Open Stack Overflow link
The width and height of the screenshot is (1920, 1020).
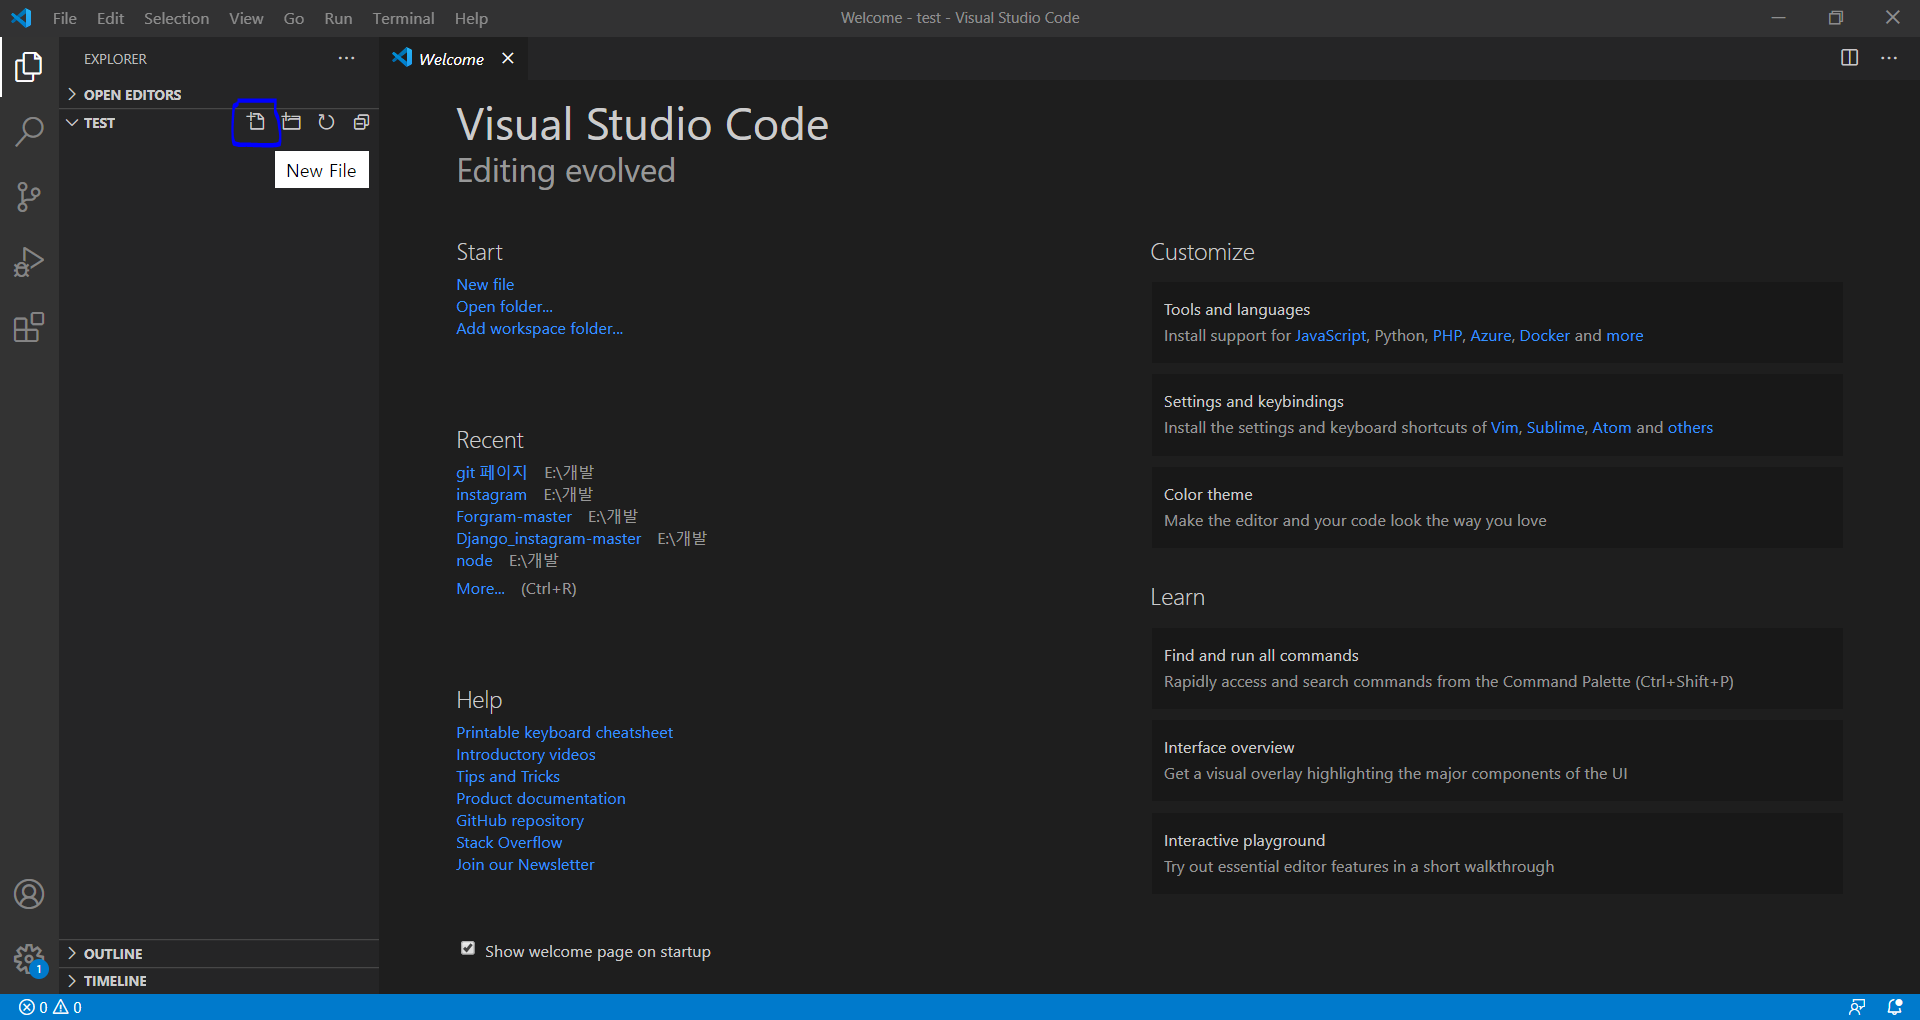[x=509, y=842]
